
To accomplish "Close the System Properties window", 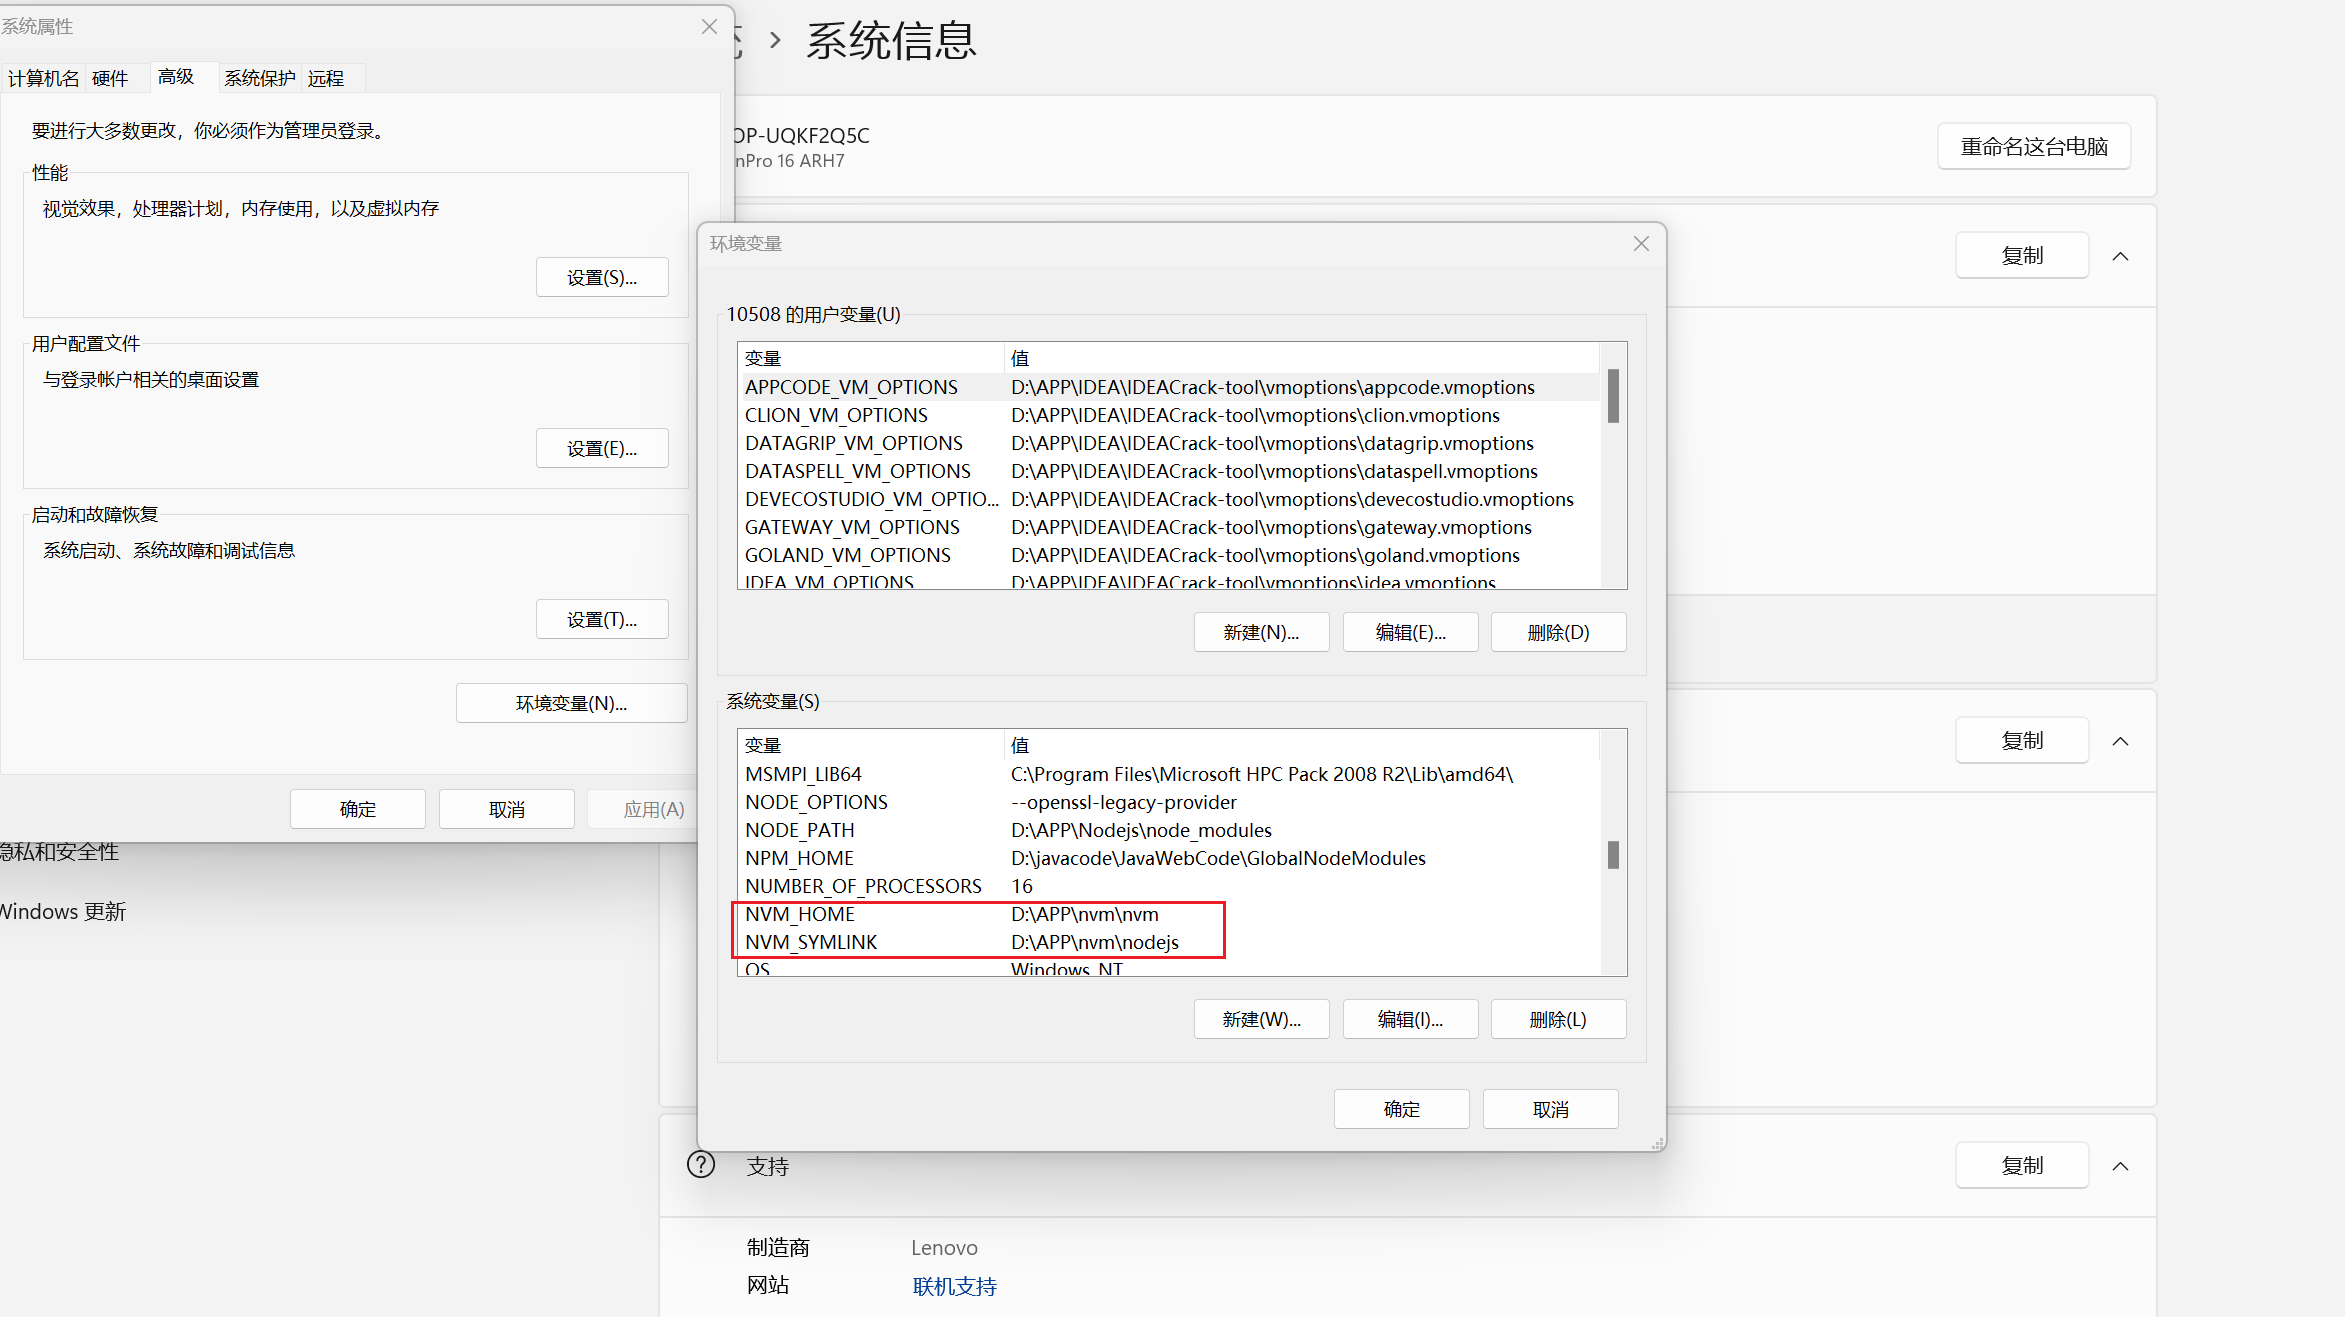I will pyautogui.click(x=709, y=27).
